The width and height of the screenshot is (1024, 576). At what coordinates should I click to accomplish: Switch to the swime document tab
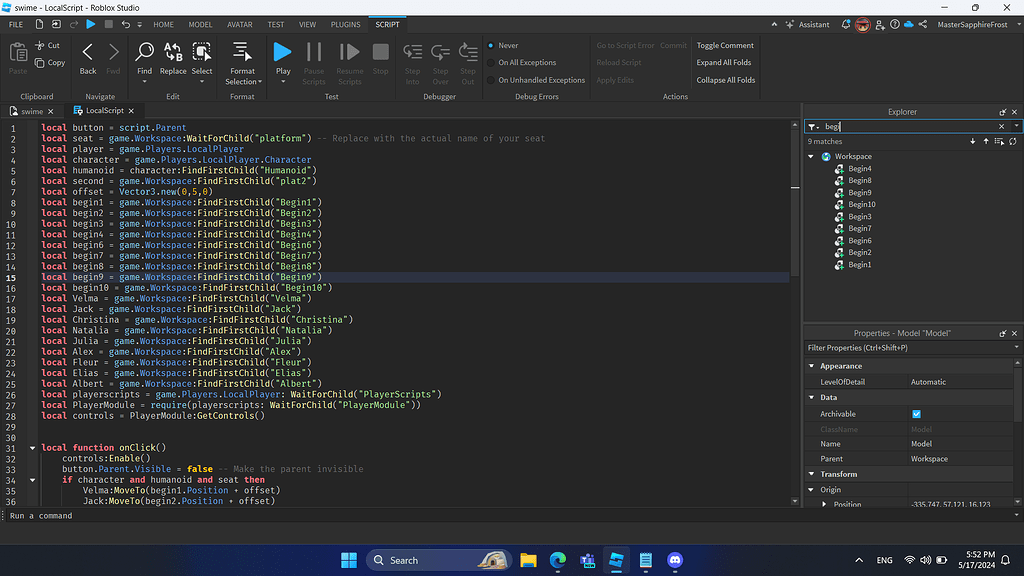pyautogui.click(x=31, y=111)
